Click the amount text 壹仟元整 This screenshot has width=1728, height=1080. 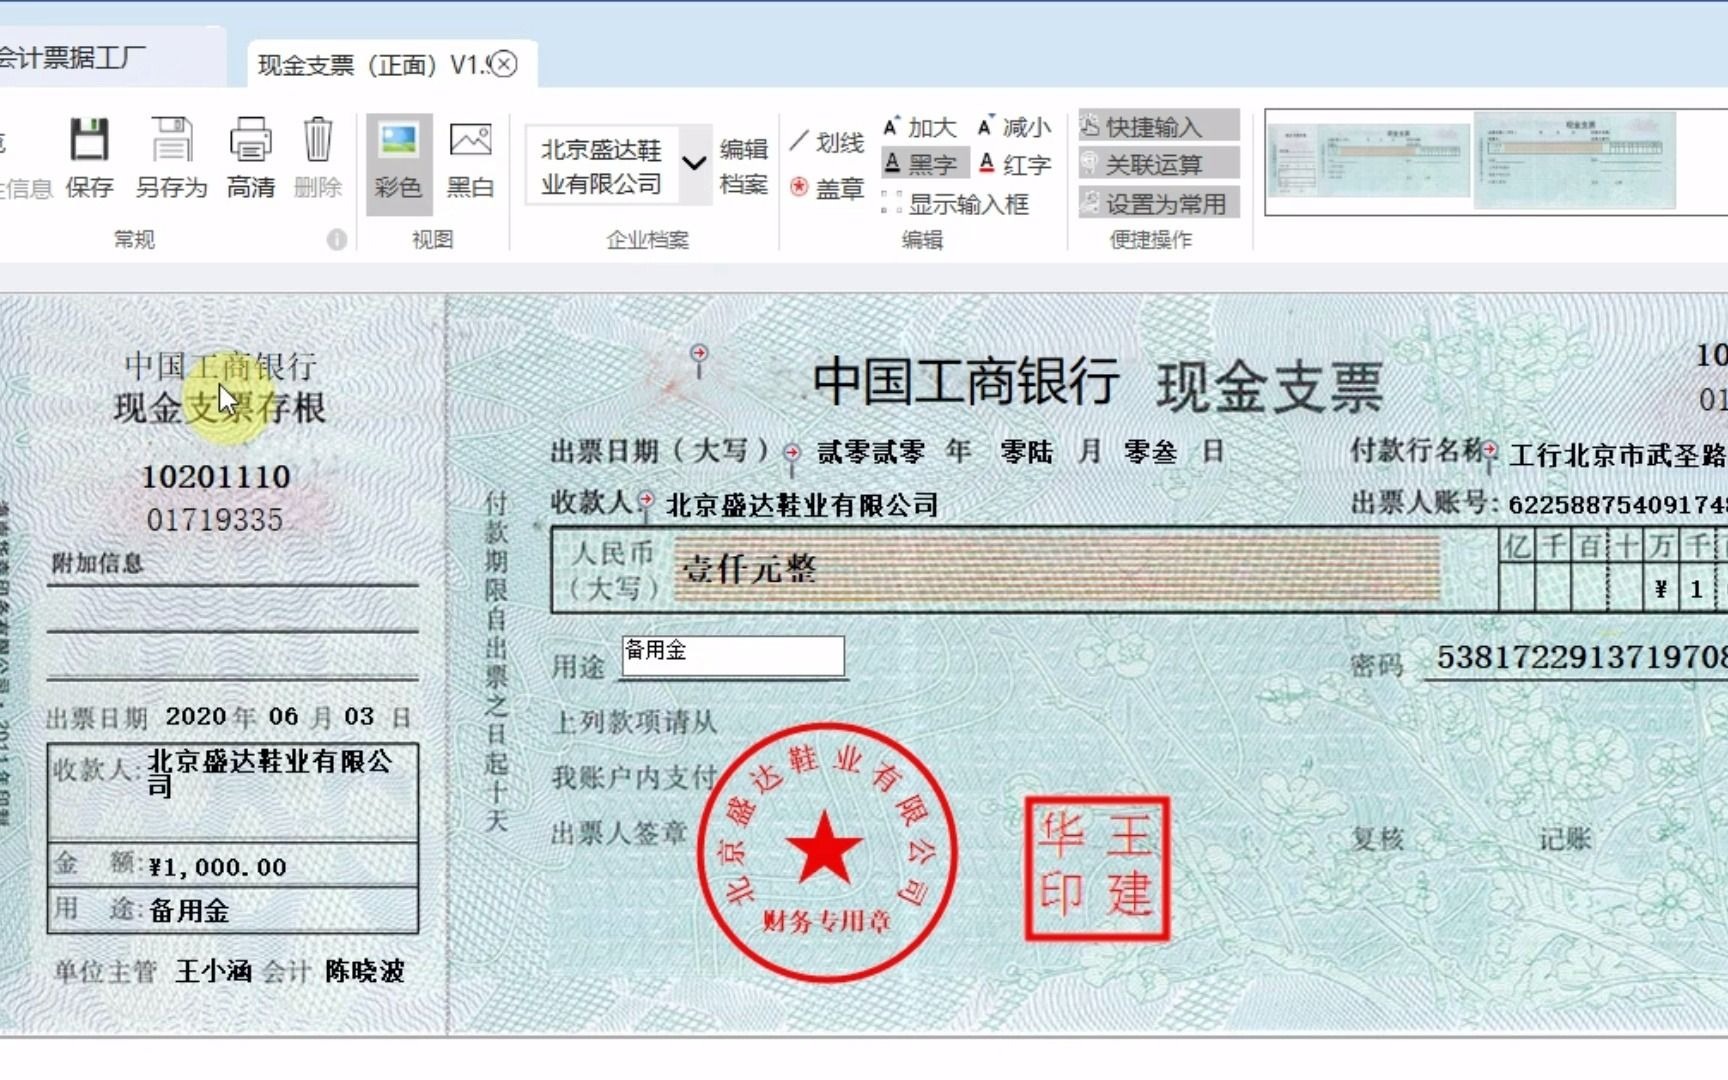(x=750, y=569)
